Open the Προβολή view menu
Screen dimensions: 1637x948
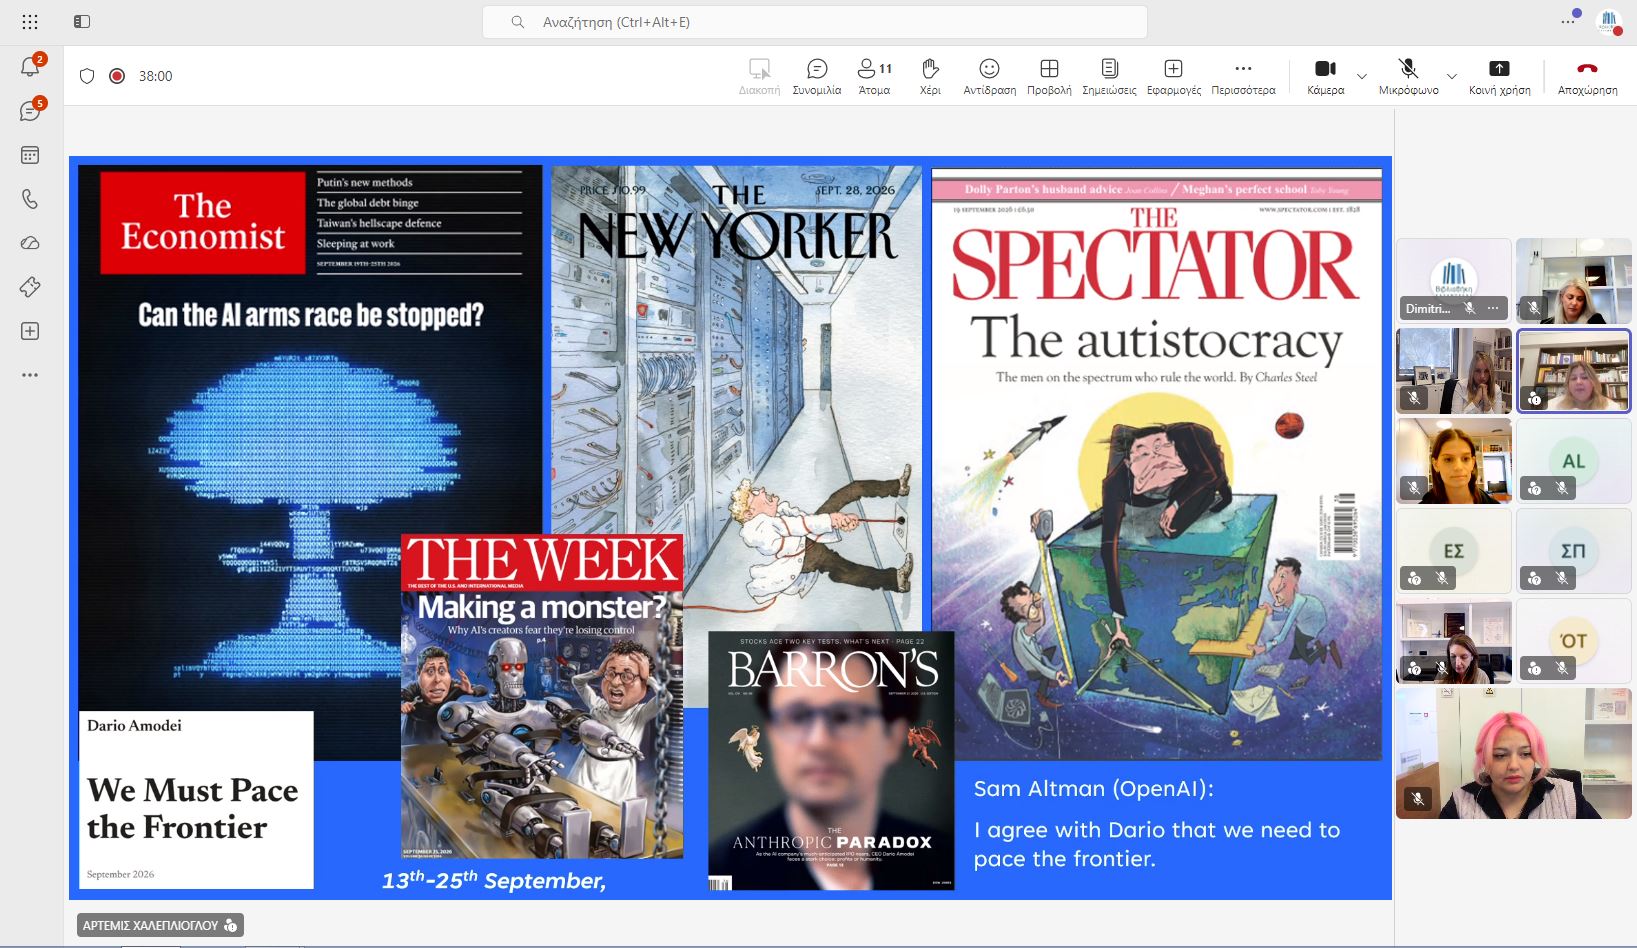tap(1049, 76)
